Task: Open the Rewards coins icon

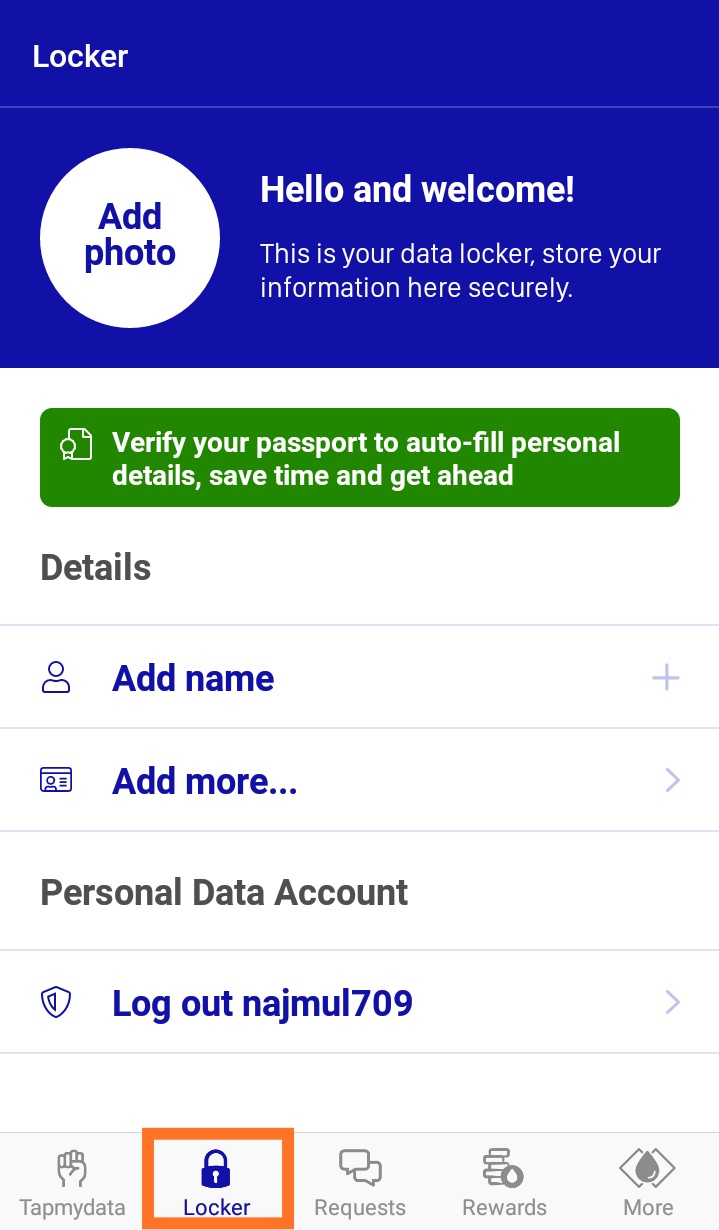Action: click(x=503, y=1167)
